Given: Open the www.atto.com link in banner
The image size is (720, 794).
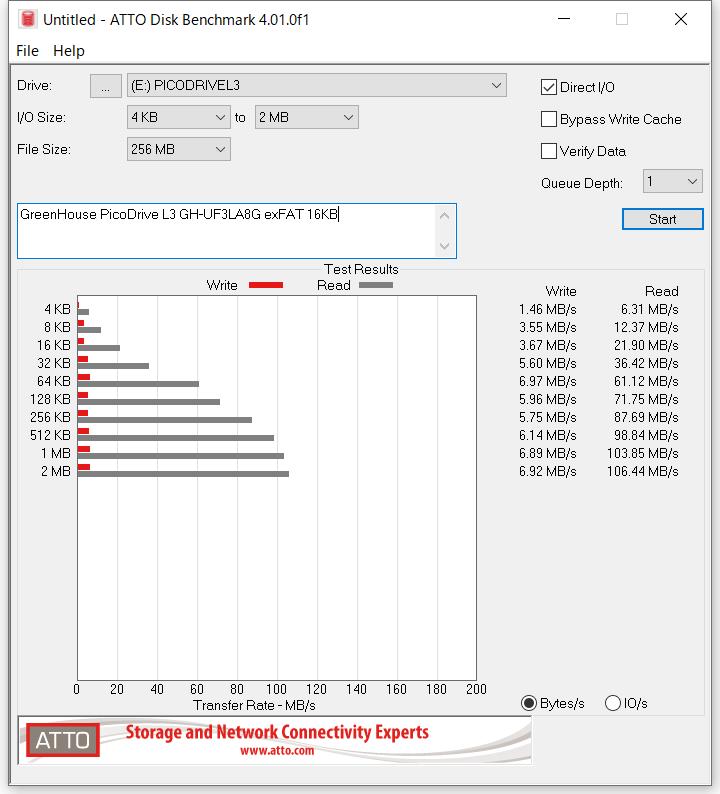Looking at the screenshot, I should pyautogui.click(x=277, y=750).
